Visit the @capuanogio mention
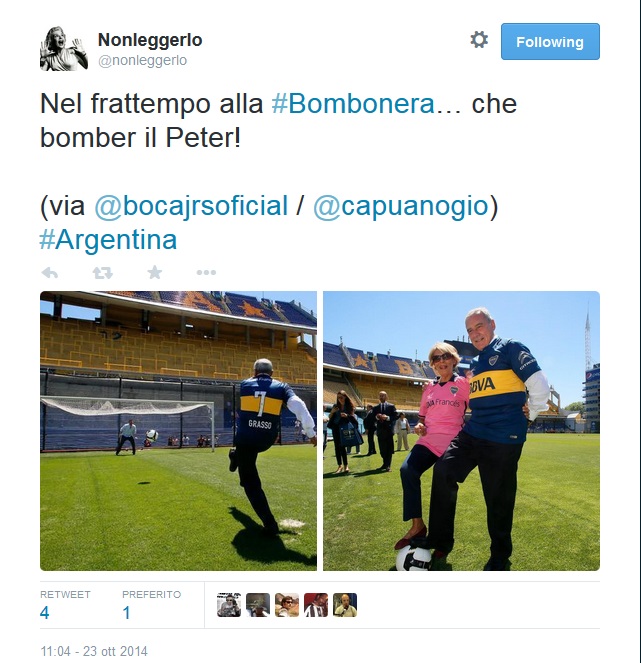This screenshot has height=663, width=641. coord(401,206)
